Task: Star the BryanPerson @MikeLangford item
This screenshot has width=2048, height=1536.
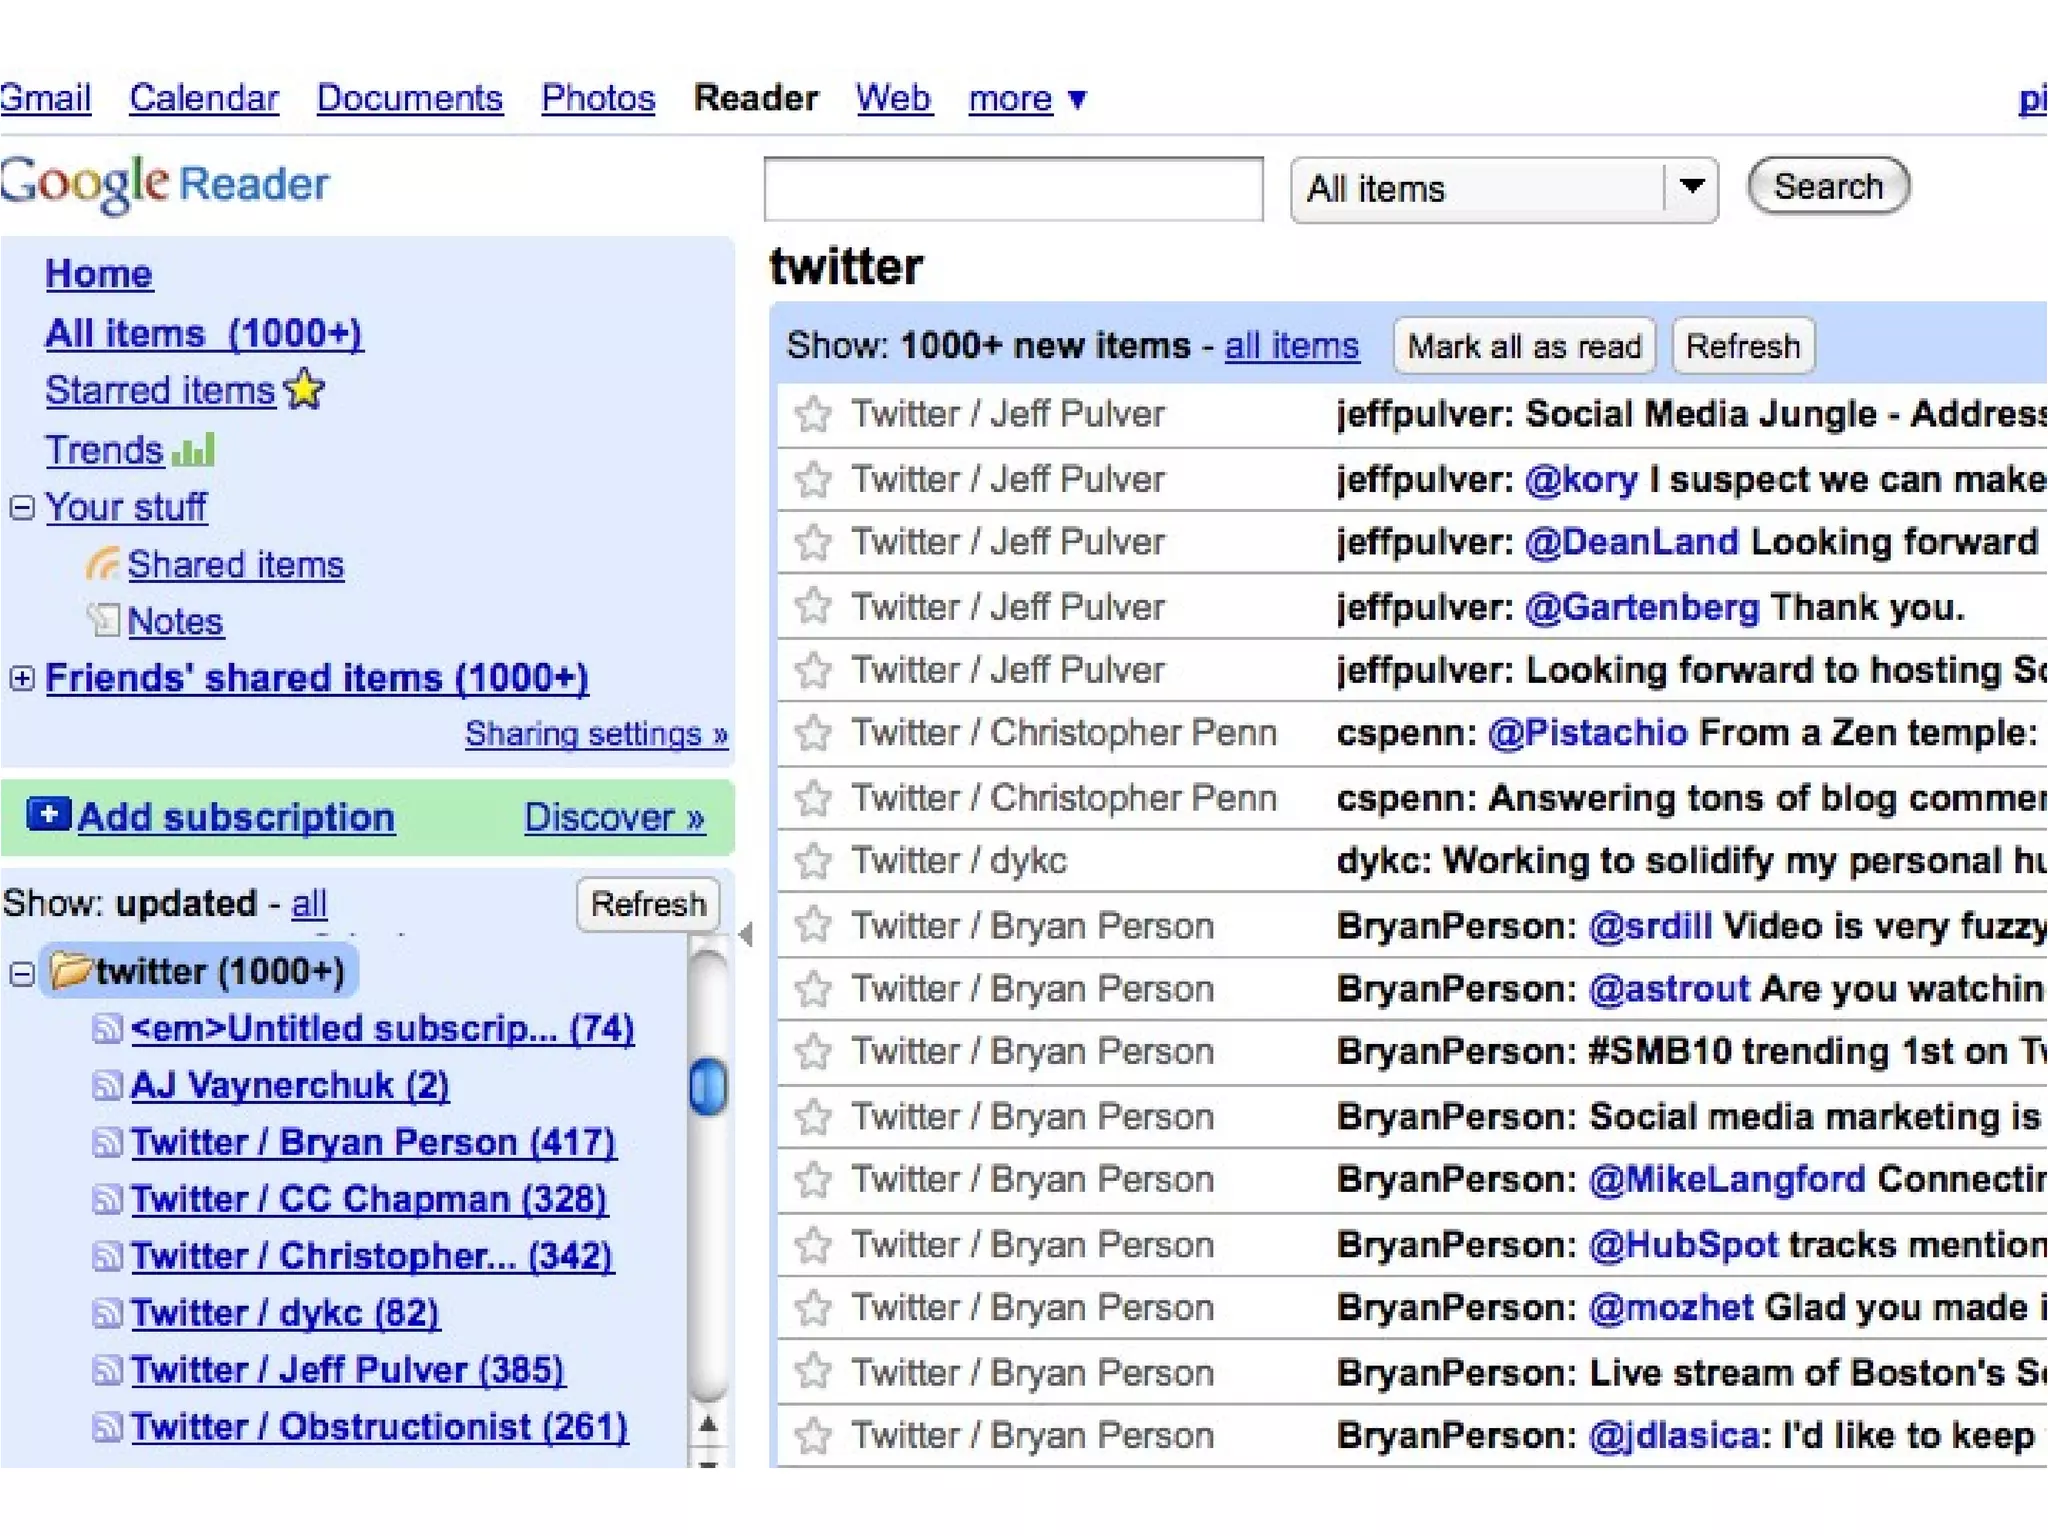Action: tap(813, 1180)
